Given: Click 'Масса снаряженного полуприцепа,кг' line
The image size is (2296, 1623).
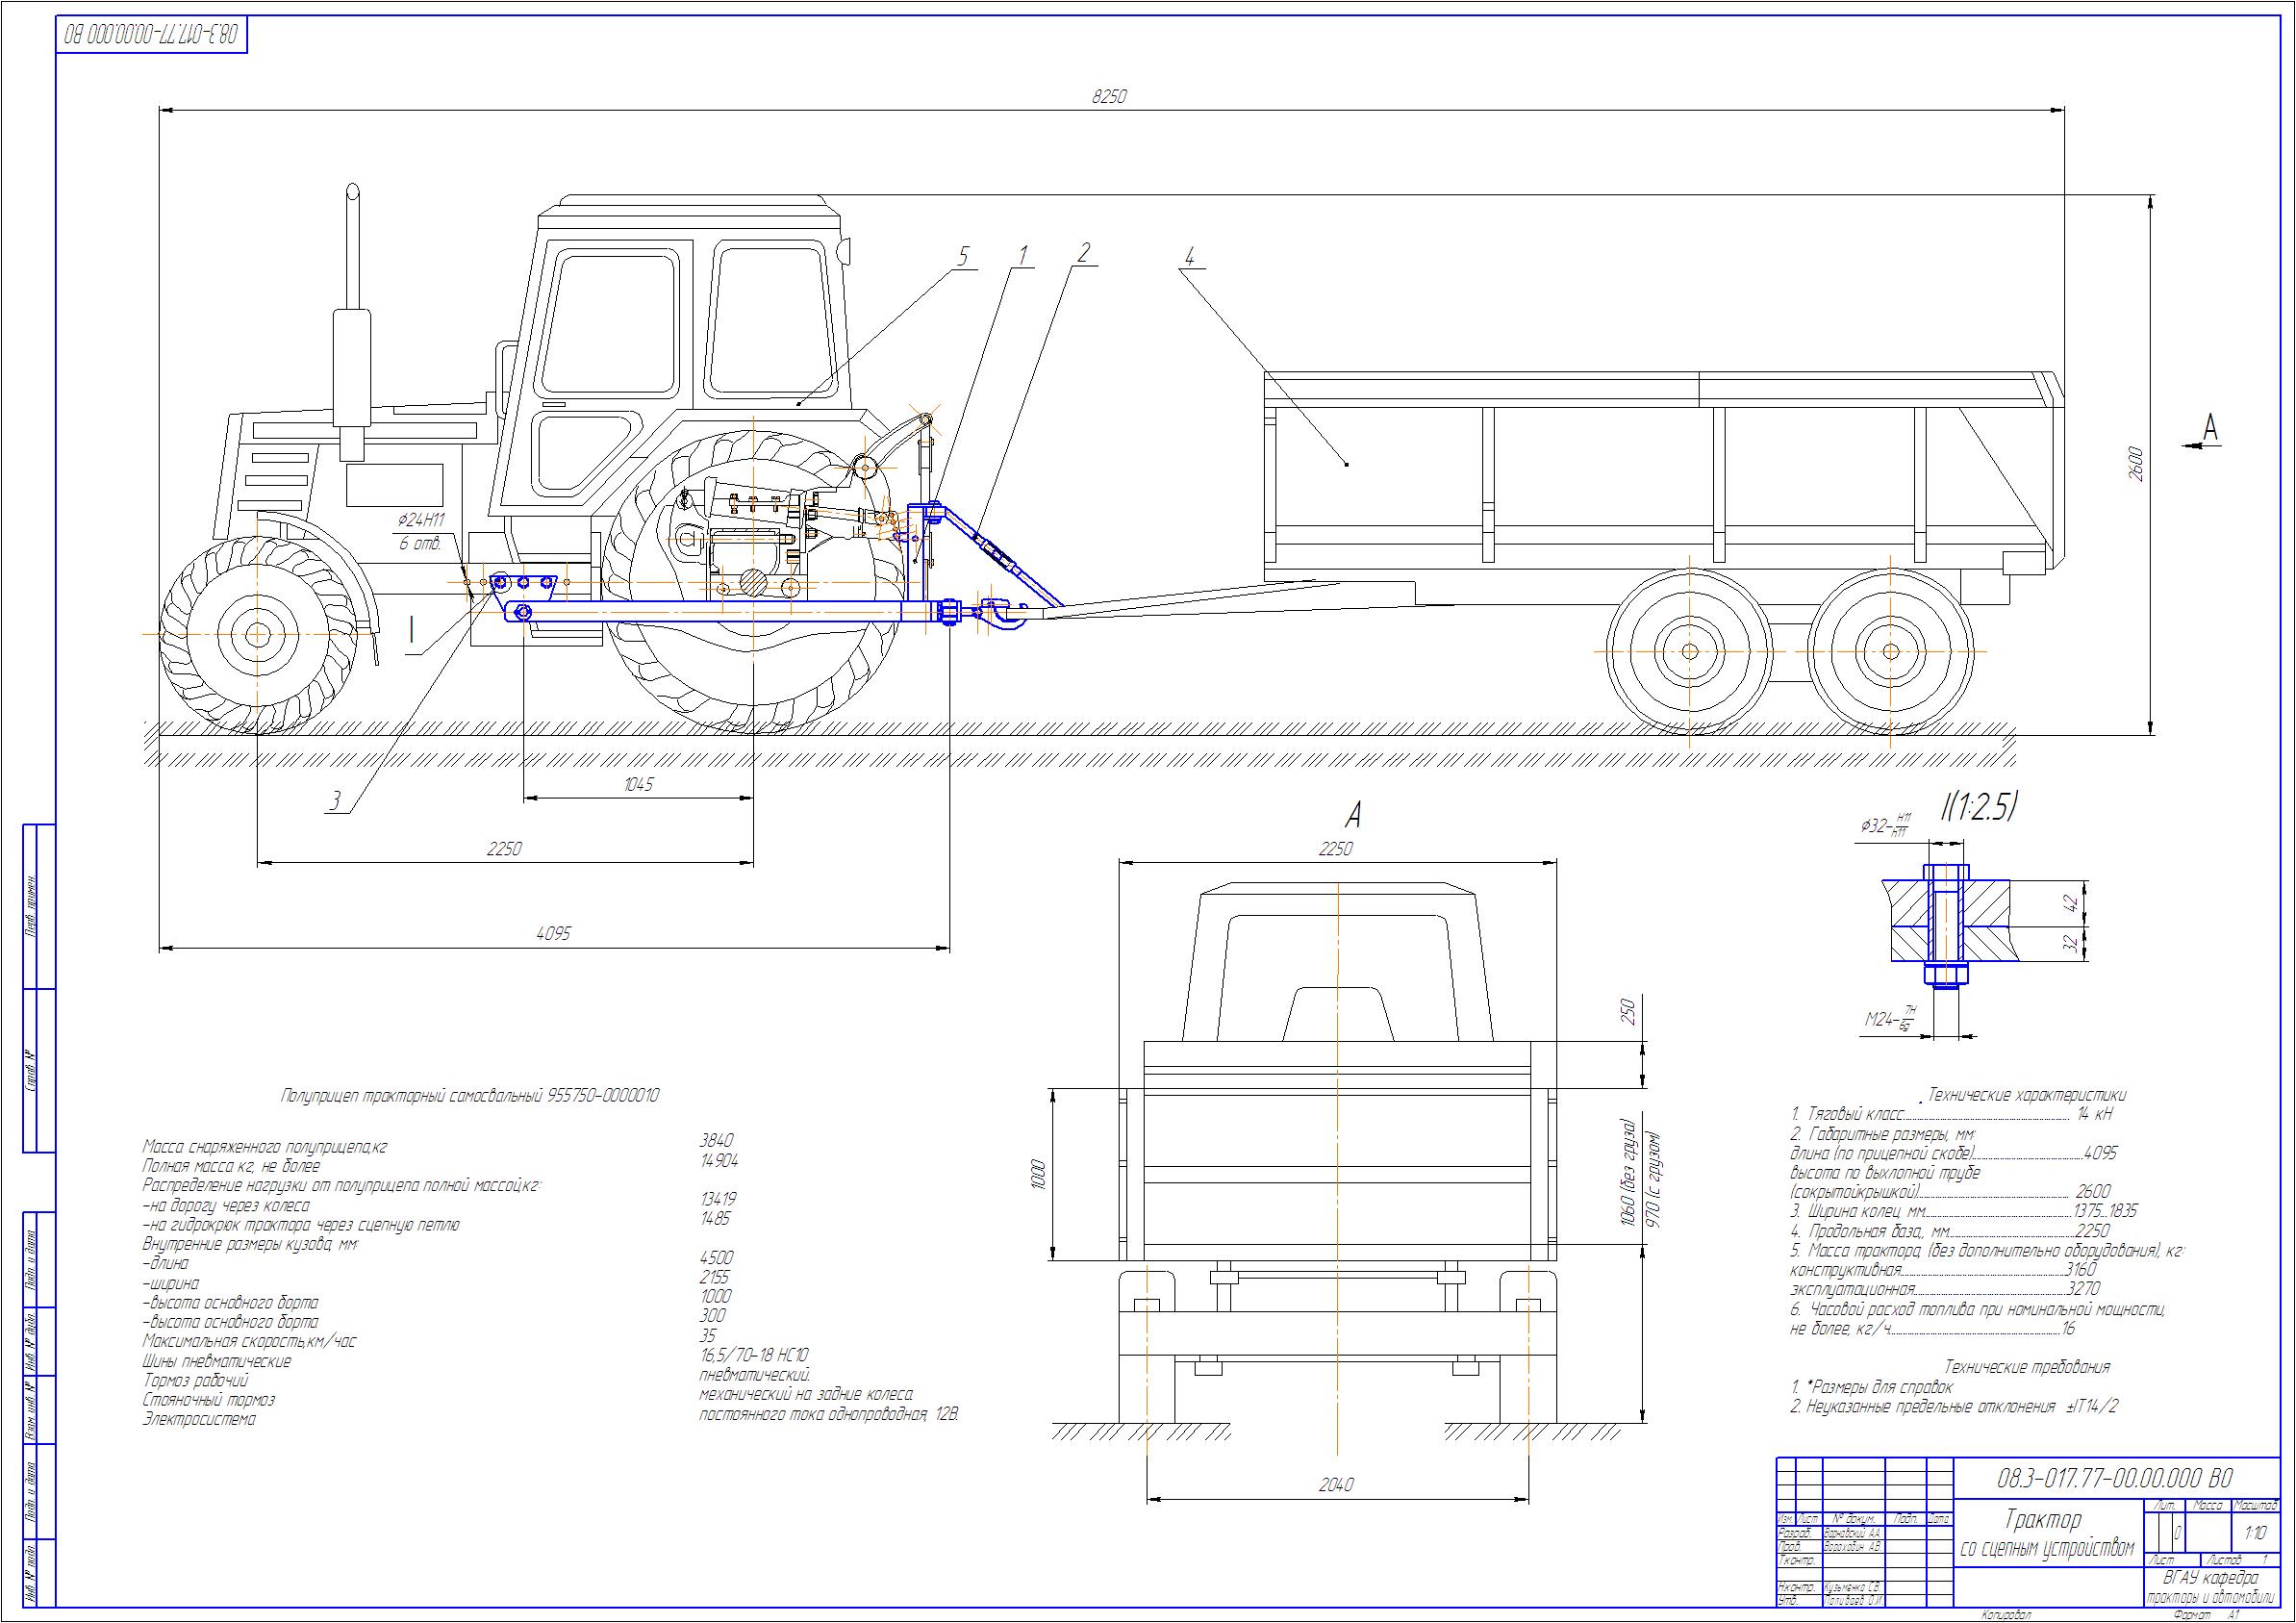Looking at the screenshot, I should 264,1147.
